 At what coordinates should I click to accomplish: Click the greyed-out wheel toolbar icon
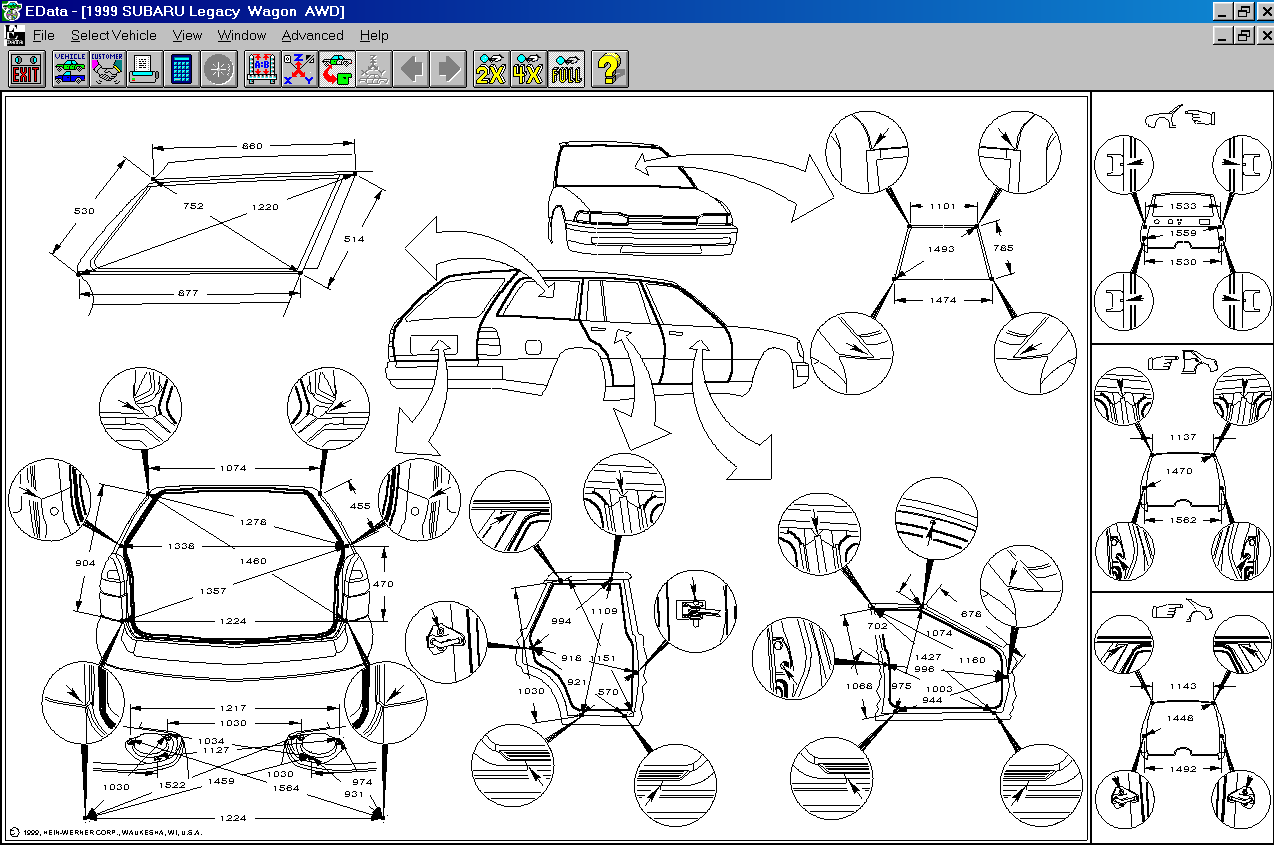pos(218,69)
